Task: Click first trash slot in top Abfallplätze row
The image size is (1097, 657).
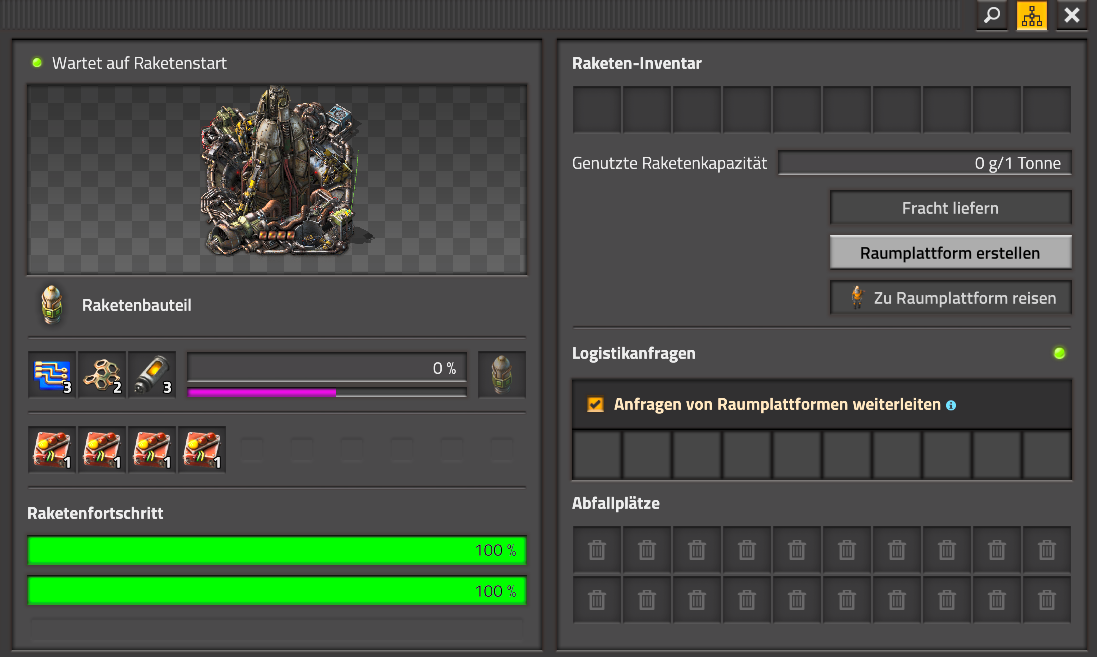Action: pyautogui.click(x=597, y=550)
